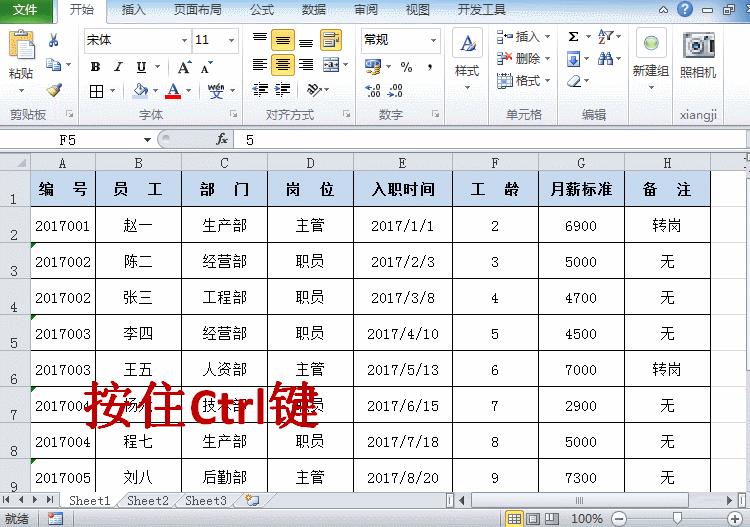Toggle wrap text
750x527 pixels.
point(331,40)
